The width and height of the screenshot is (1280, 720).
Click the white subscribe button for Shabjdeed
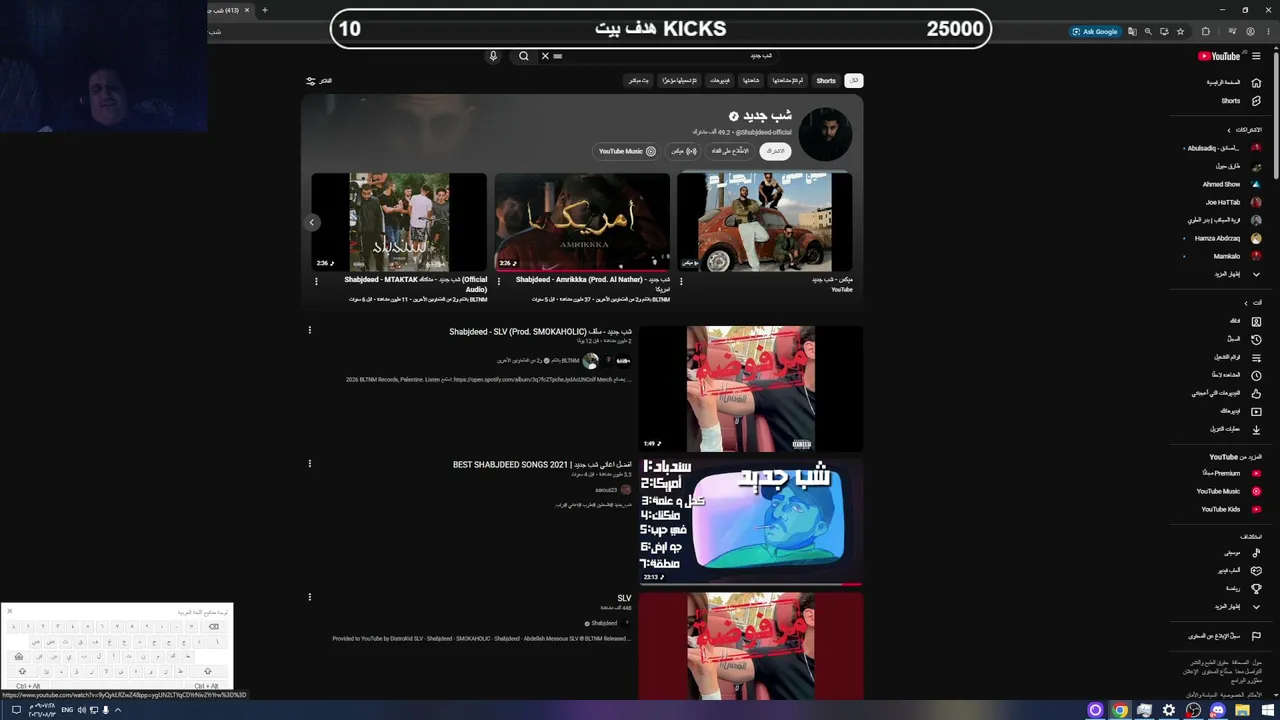[x=774, y=151]
